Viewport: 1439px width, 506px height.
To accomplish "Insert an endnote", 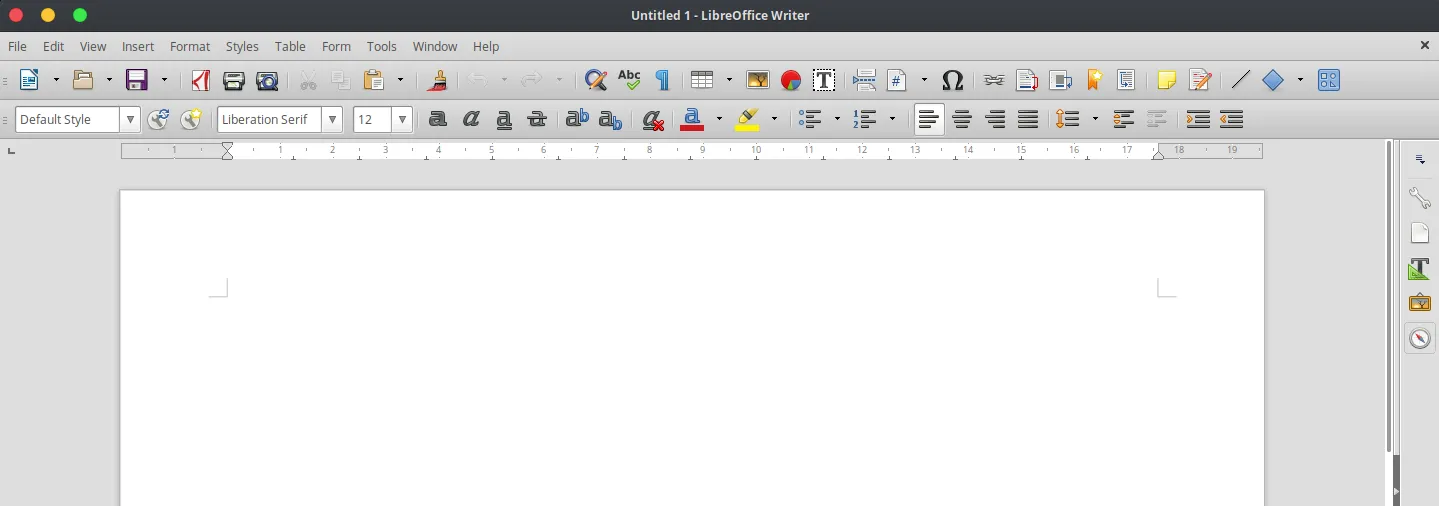I will (x=1060, y=80).
